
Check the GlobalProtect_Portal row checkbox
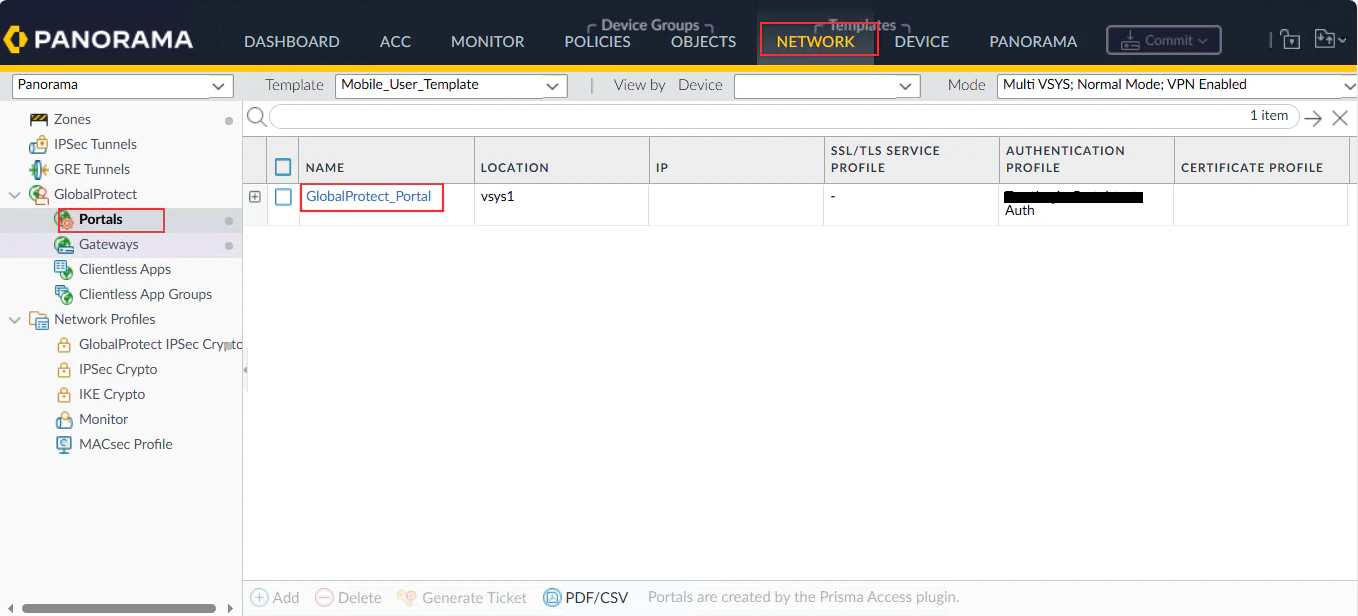283,197
